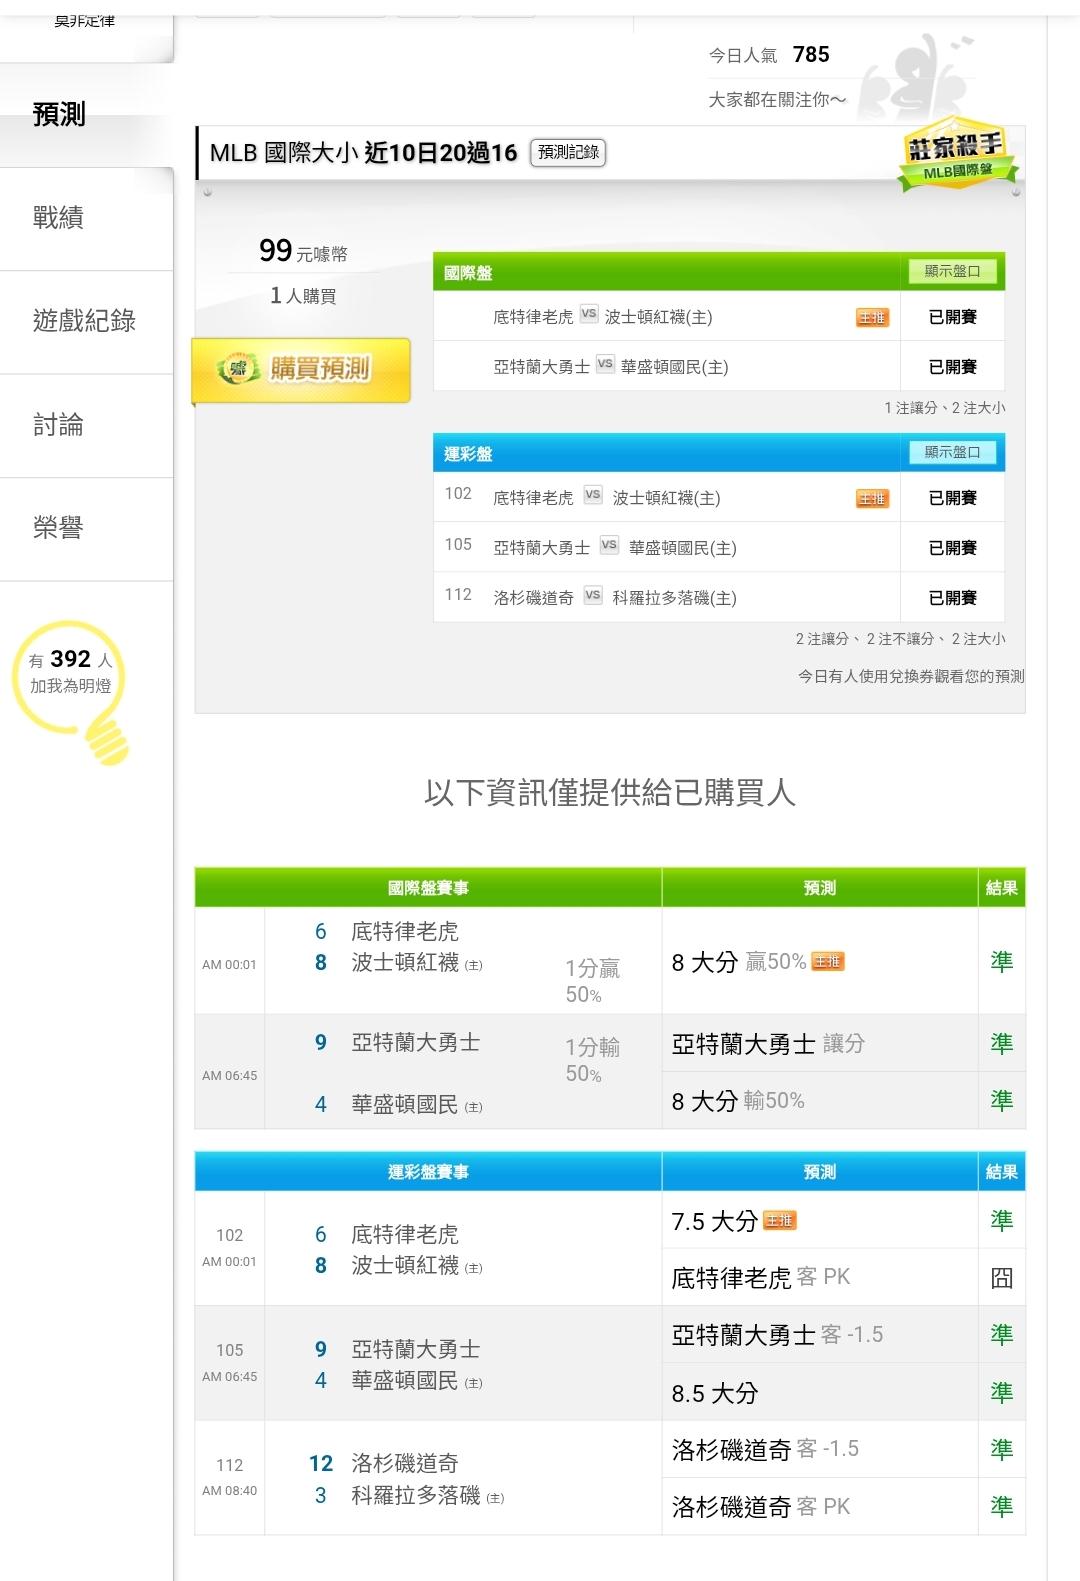1080x1581 pixels.
Task: Click the 1 人購買 count
Action: point(303,296)
